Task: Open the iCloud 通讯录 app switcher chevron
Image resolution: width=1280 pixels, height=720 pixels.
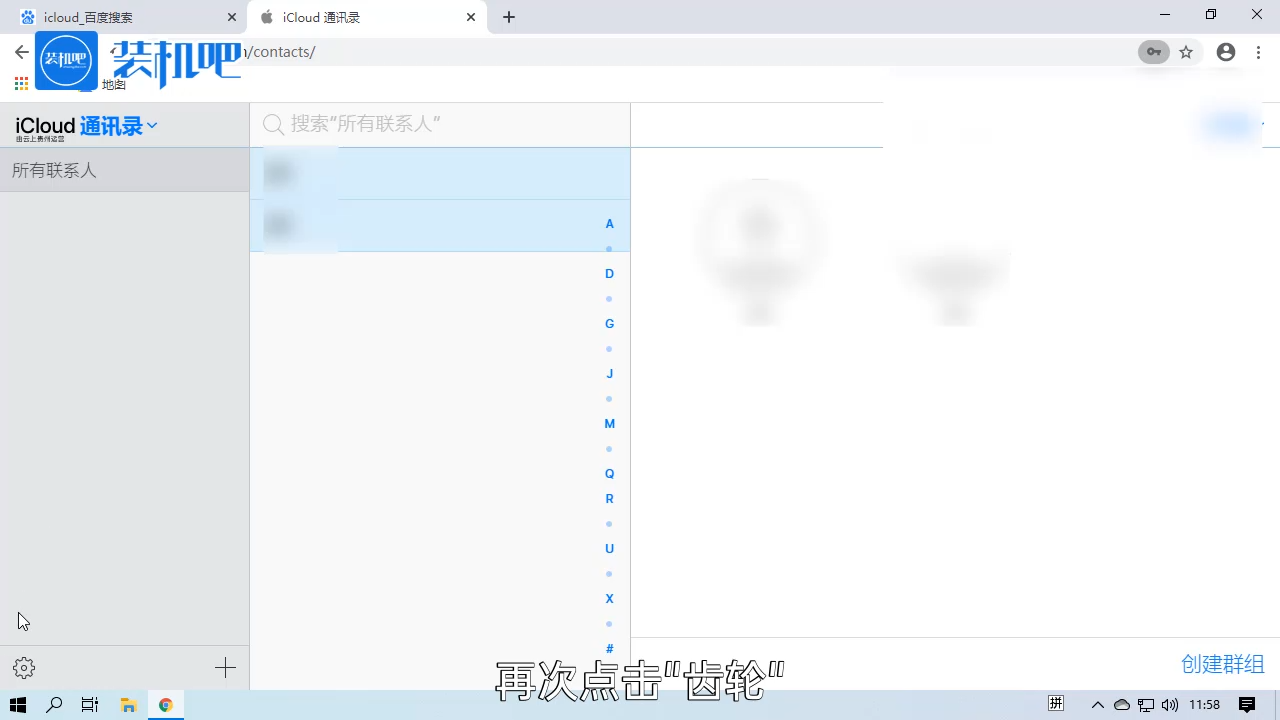Action: tap(151, 126)
